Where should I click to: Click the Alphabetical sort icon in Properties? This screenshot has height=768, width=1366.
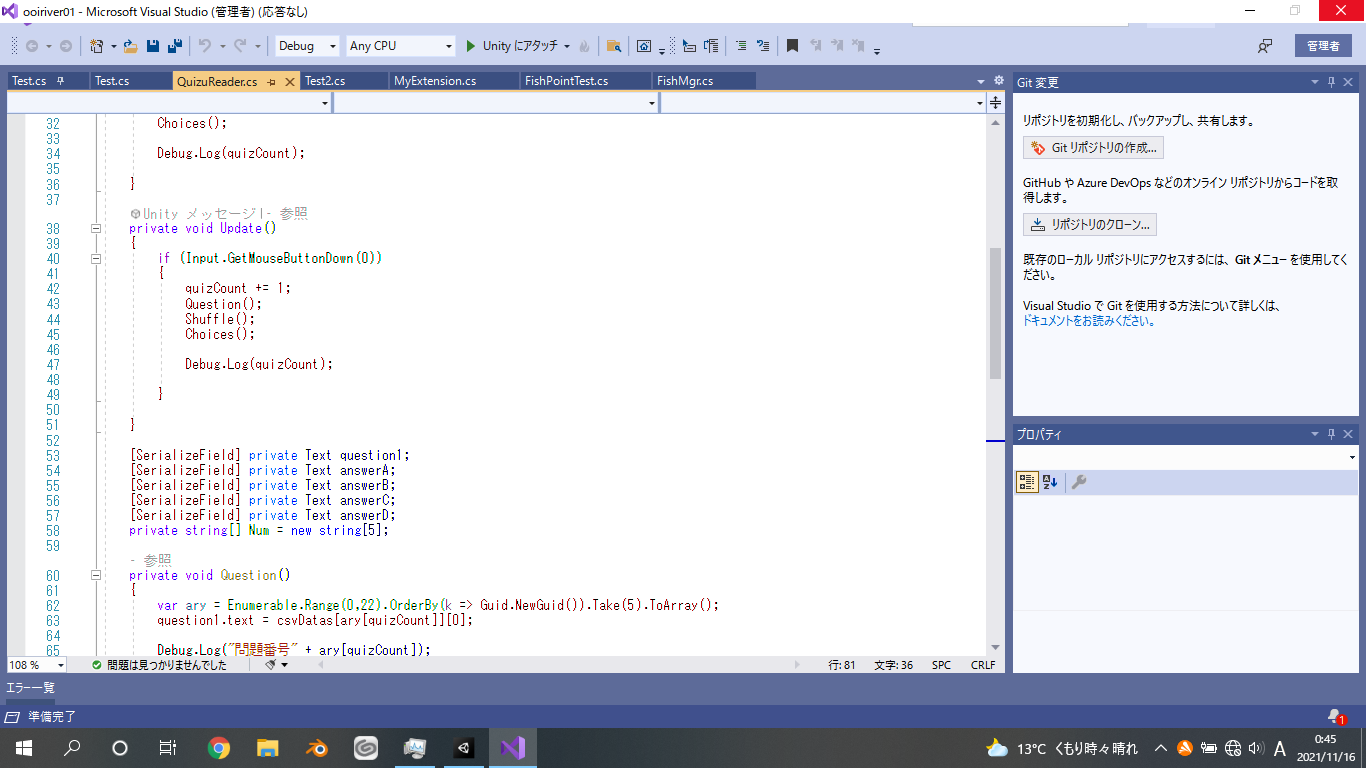coord(1050,482)
